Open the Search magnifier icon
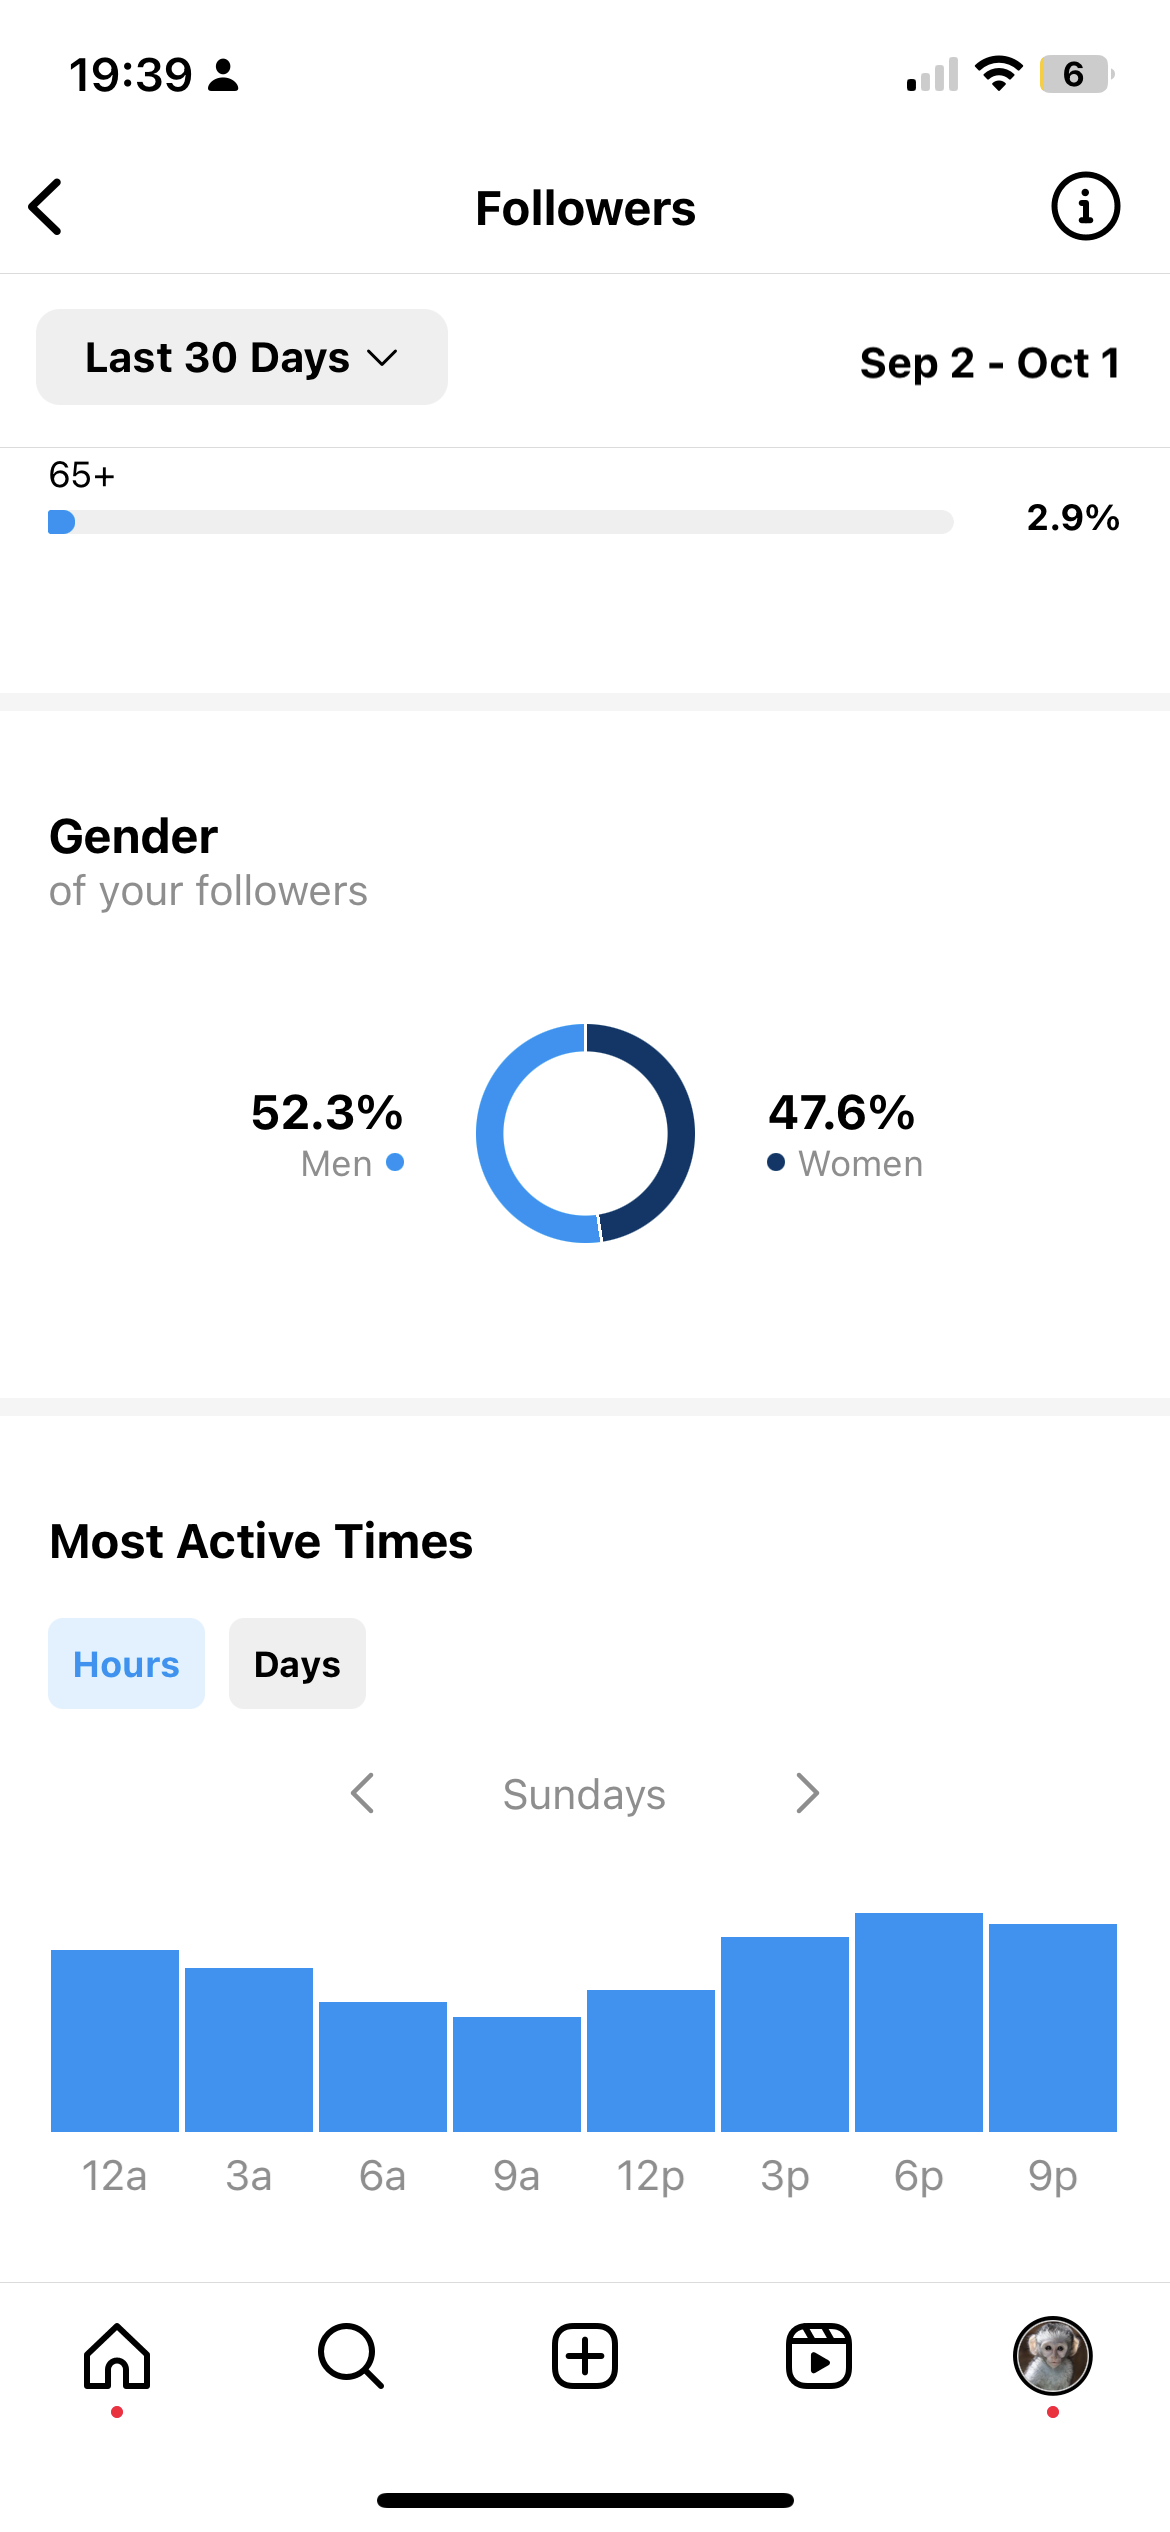This screenshot has height=2532, width=1170. pyautogui.click(x=351, y=2356)
